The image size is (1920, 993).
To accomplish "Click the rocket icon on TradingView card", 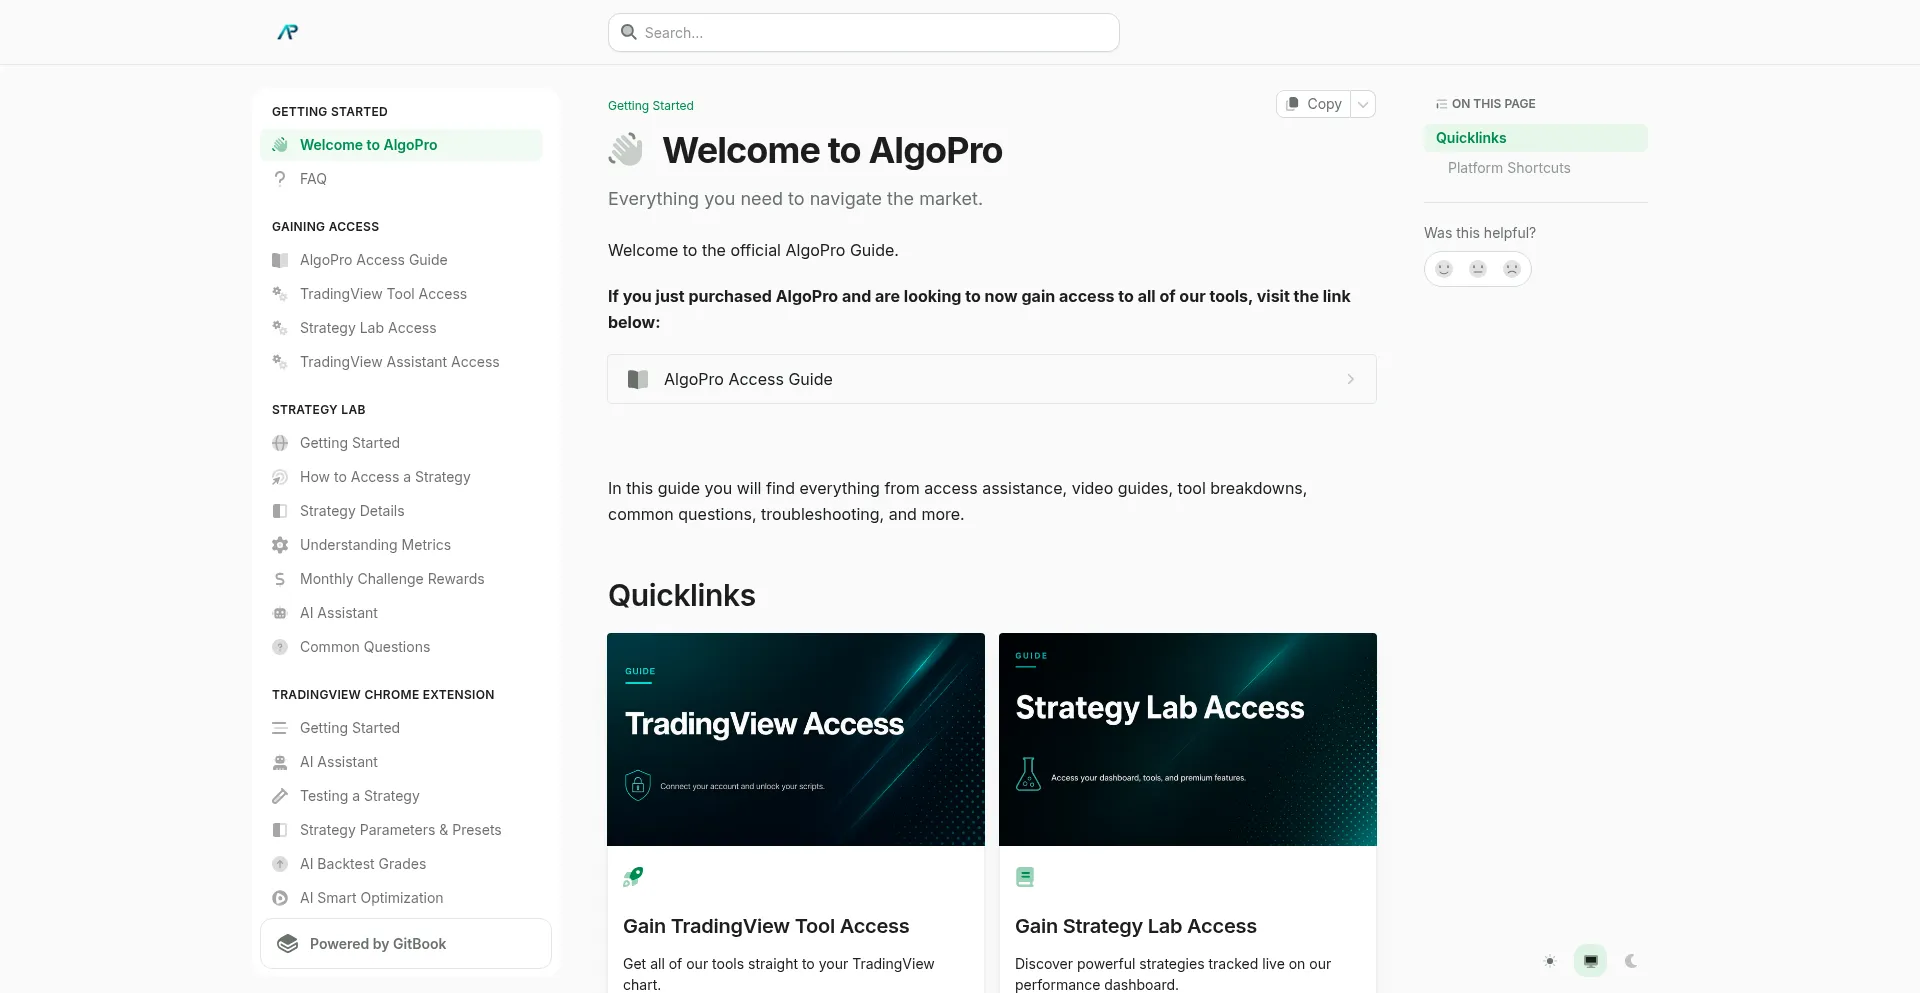I will (x=633, y=877).
